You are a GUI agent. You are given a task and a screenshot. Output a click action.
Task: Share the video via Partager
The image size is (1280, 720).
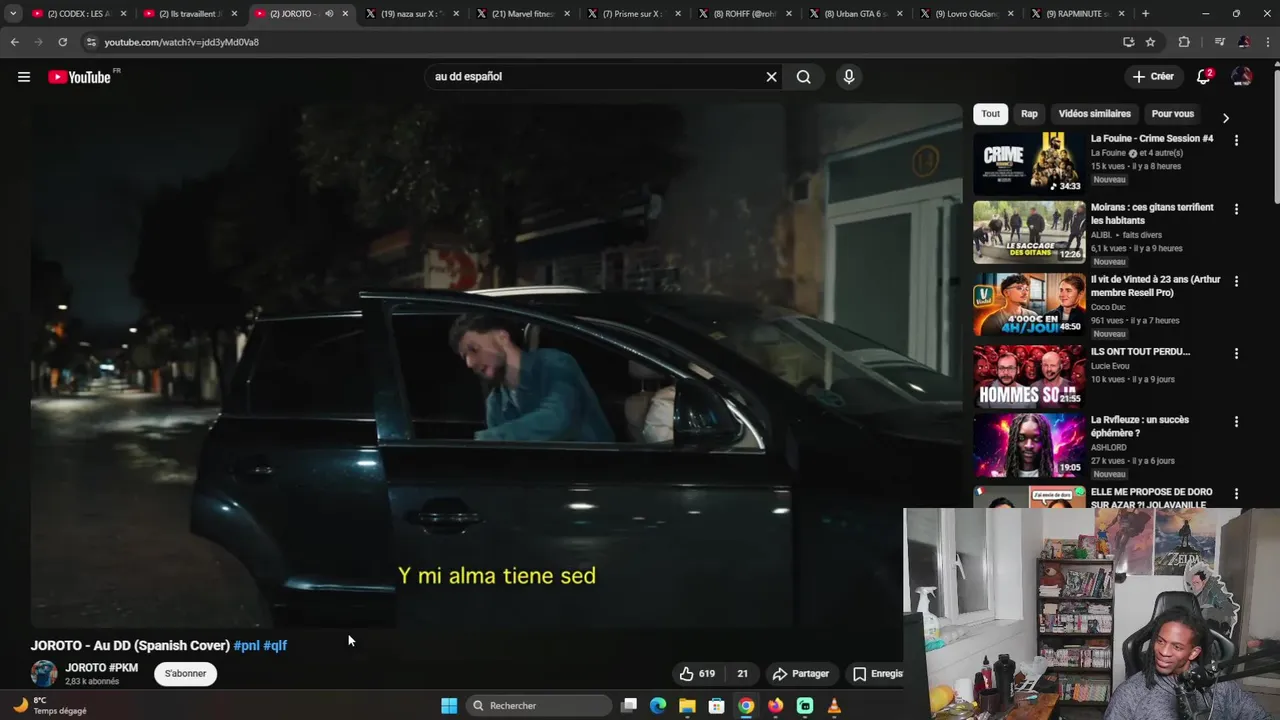801,674
